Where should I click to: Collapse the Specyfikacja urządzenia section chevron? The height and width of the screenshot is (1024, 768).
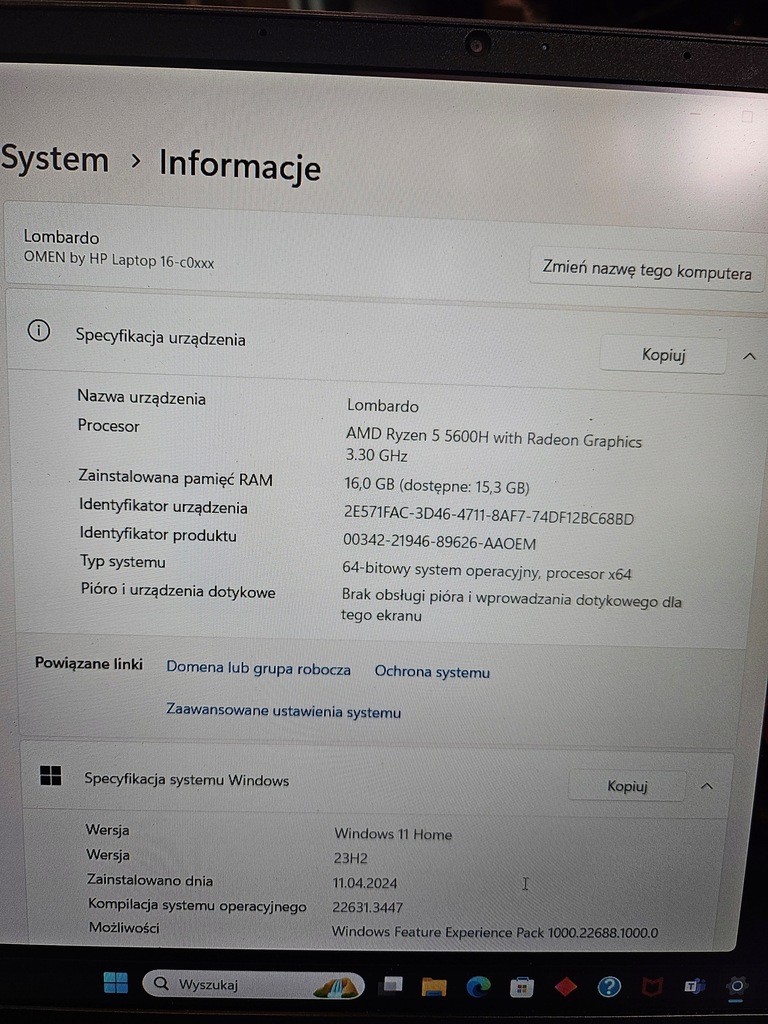pyautogui.click(x=749, y=356)
